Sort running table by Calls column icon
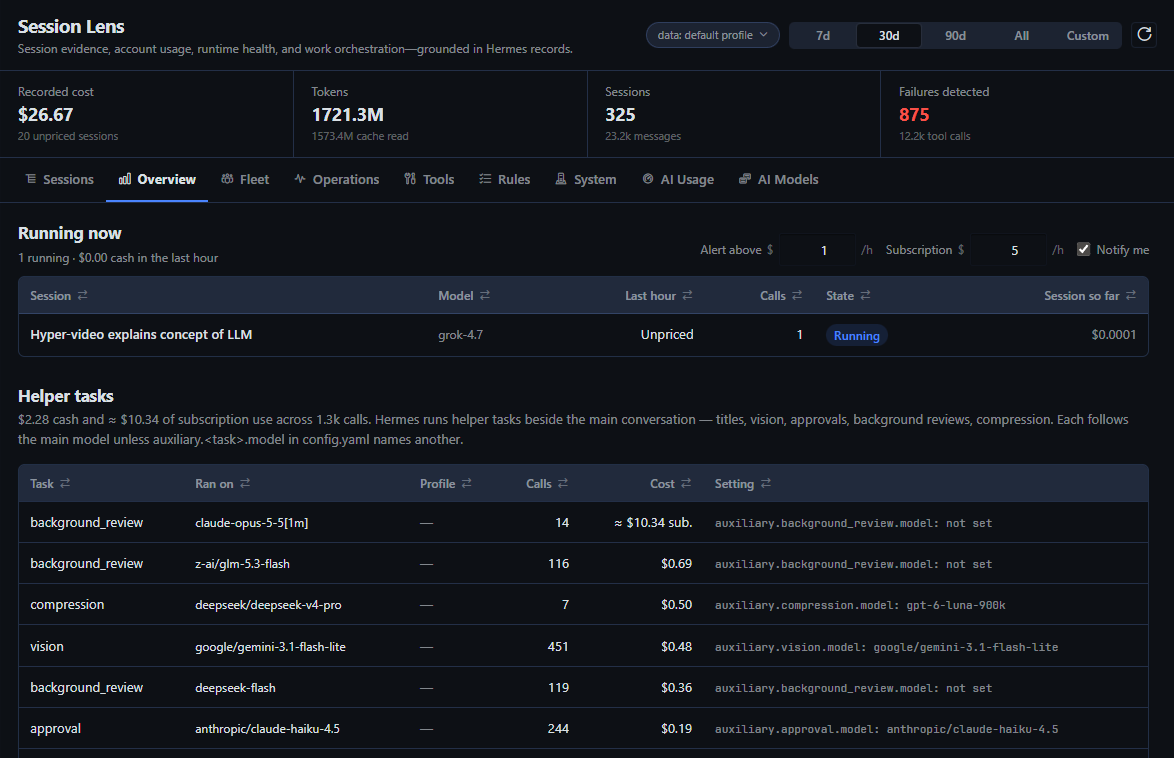This screenshot has height=758, width=1174. pyautogui.click(x=797, y=295)
